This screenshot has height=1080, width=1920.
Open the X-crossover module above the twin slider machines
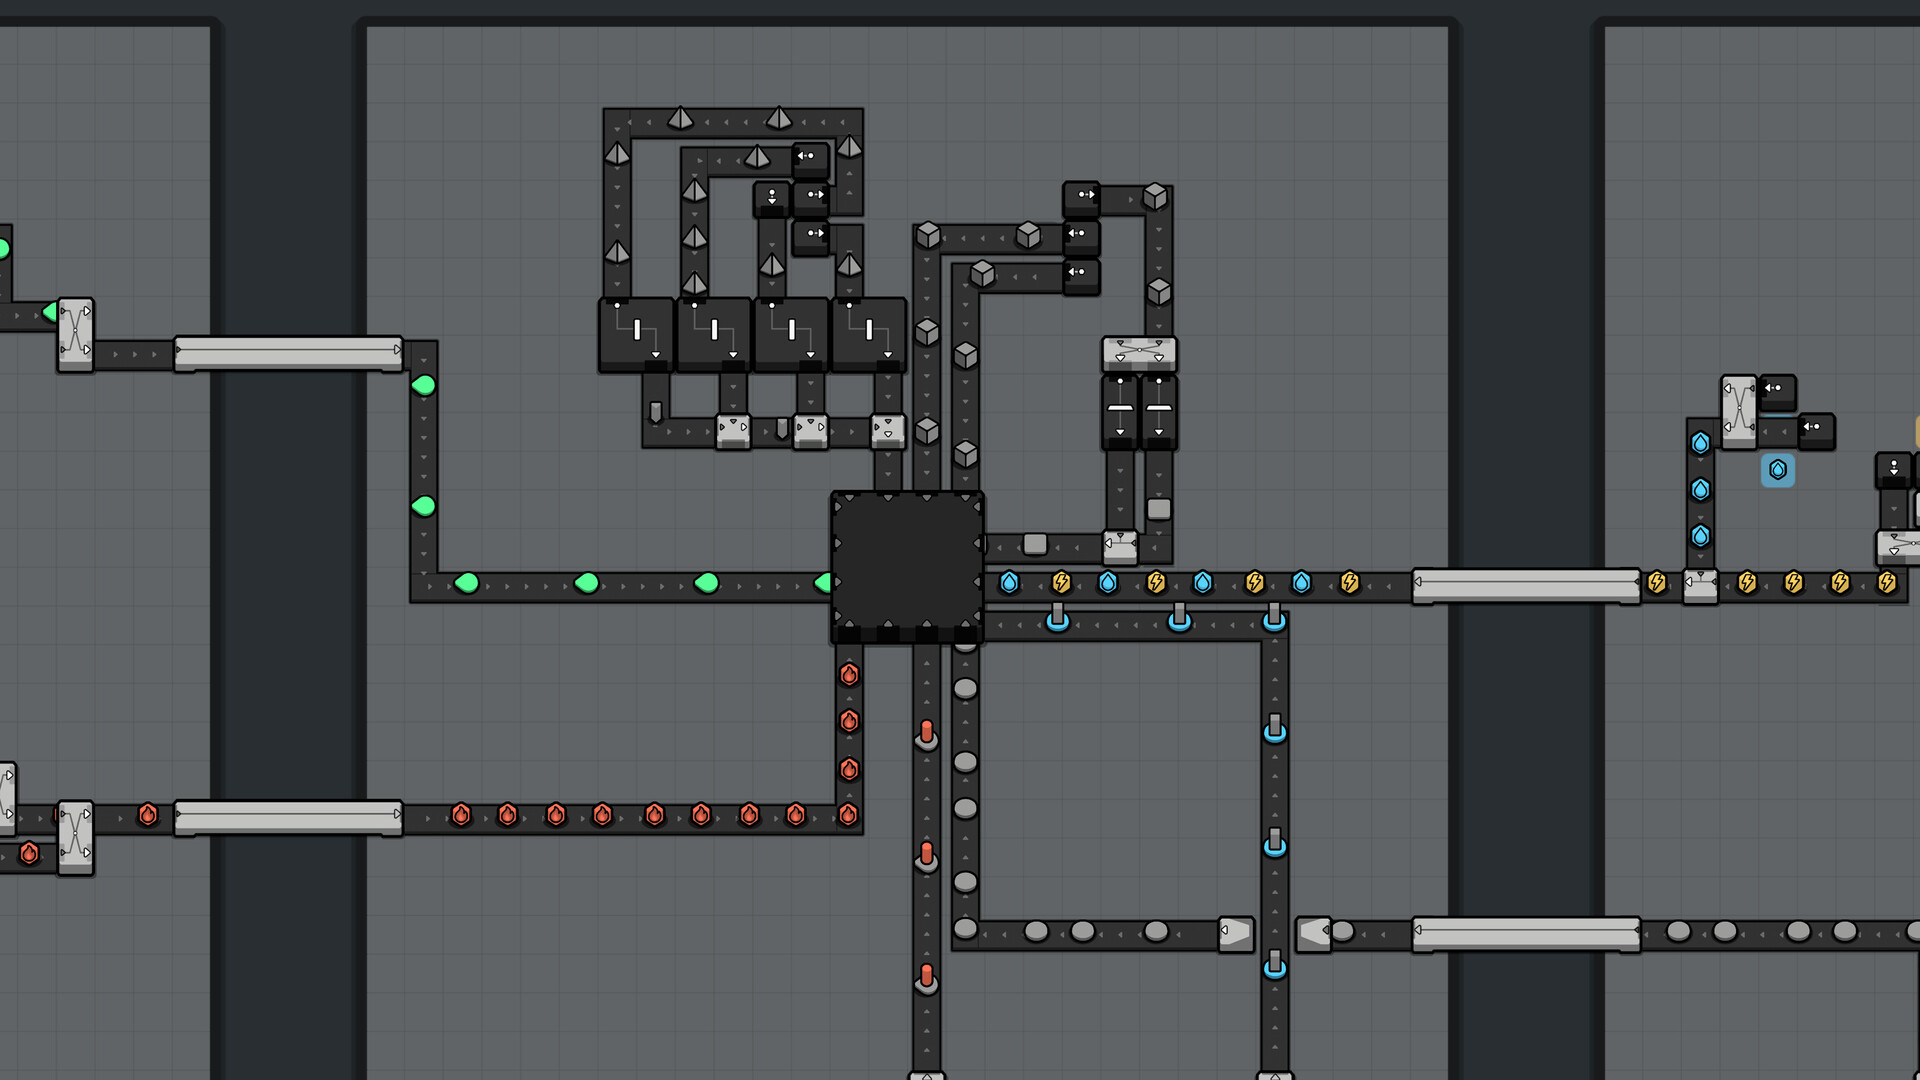[x=1138, y=355]
